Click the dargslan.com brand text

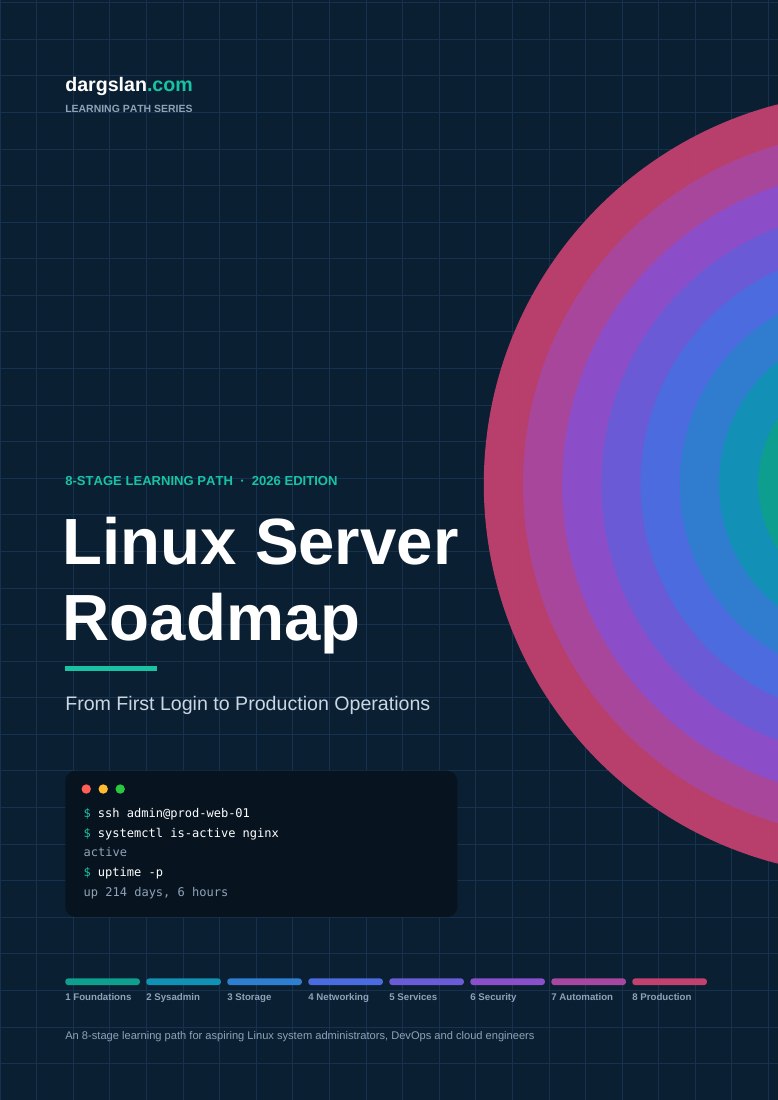128,85
